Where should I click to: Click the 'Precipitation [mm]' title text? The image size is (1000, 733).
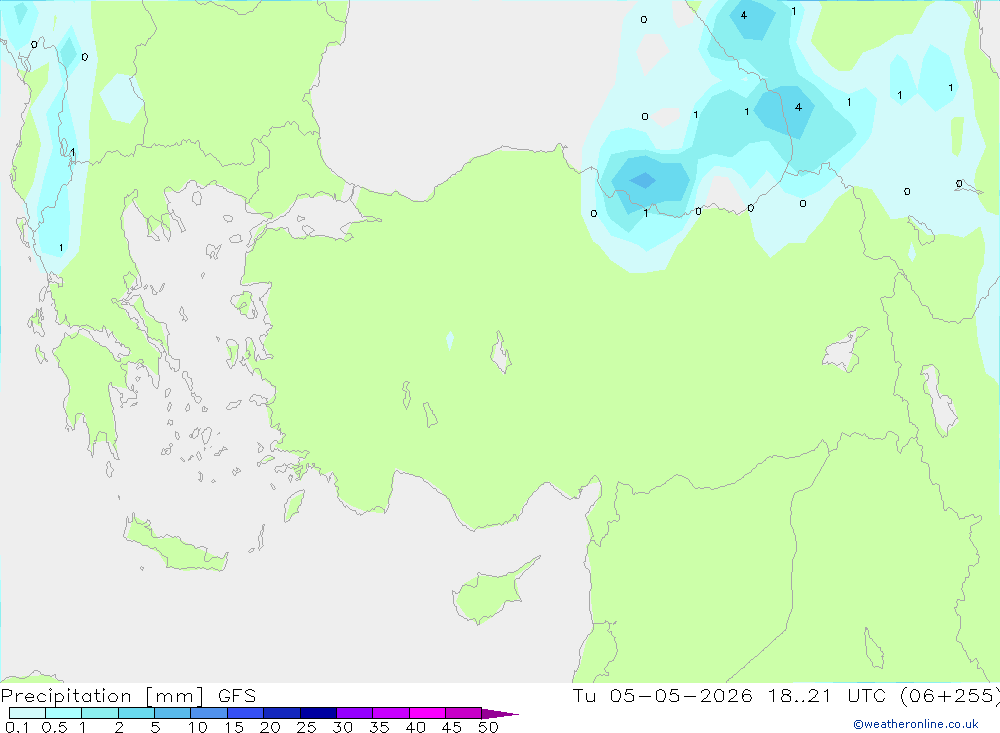coord(102,696)
